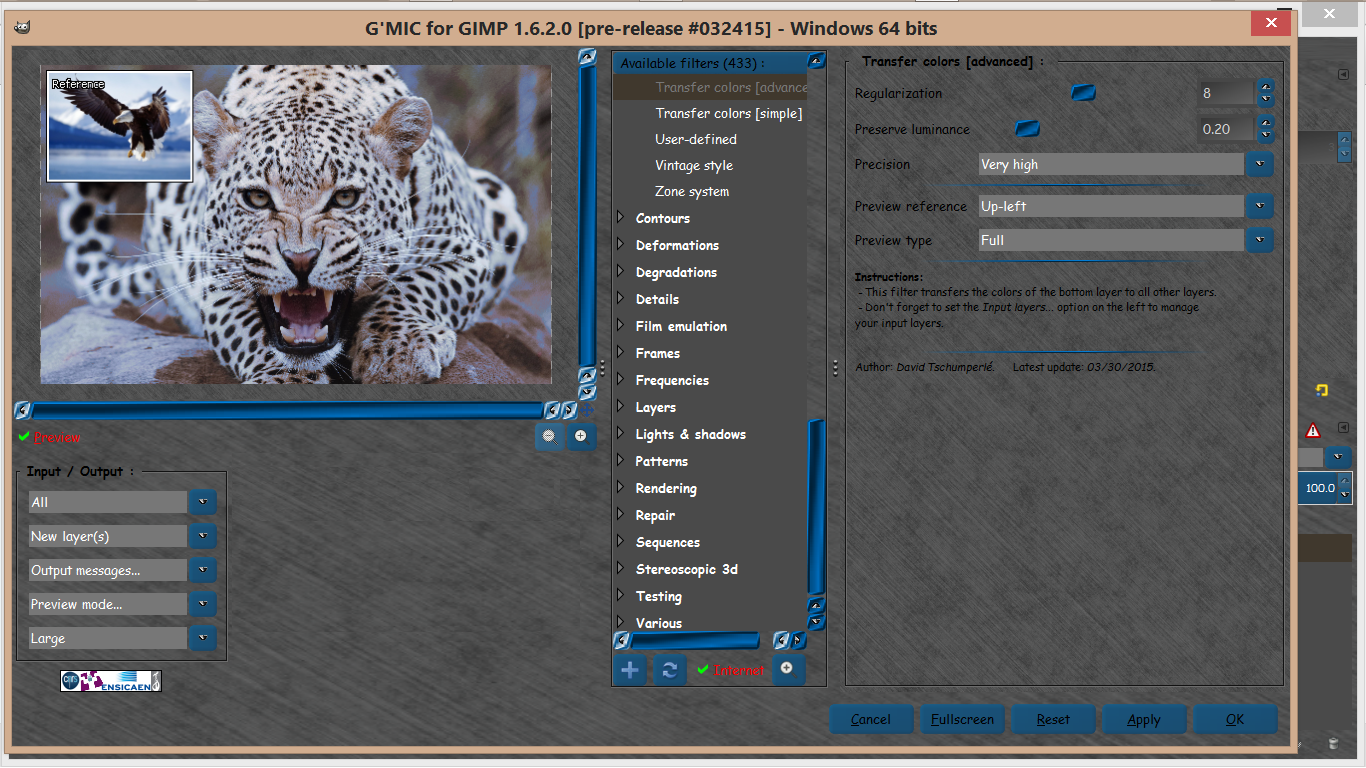Expand the Deformations filter category
This screenshot has height=768, width=1366.
[621, 245]
